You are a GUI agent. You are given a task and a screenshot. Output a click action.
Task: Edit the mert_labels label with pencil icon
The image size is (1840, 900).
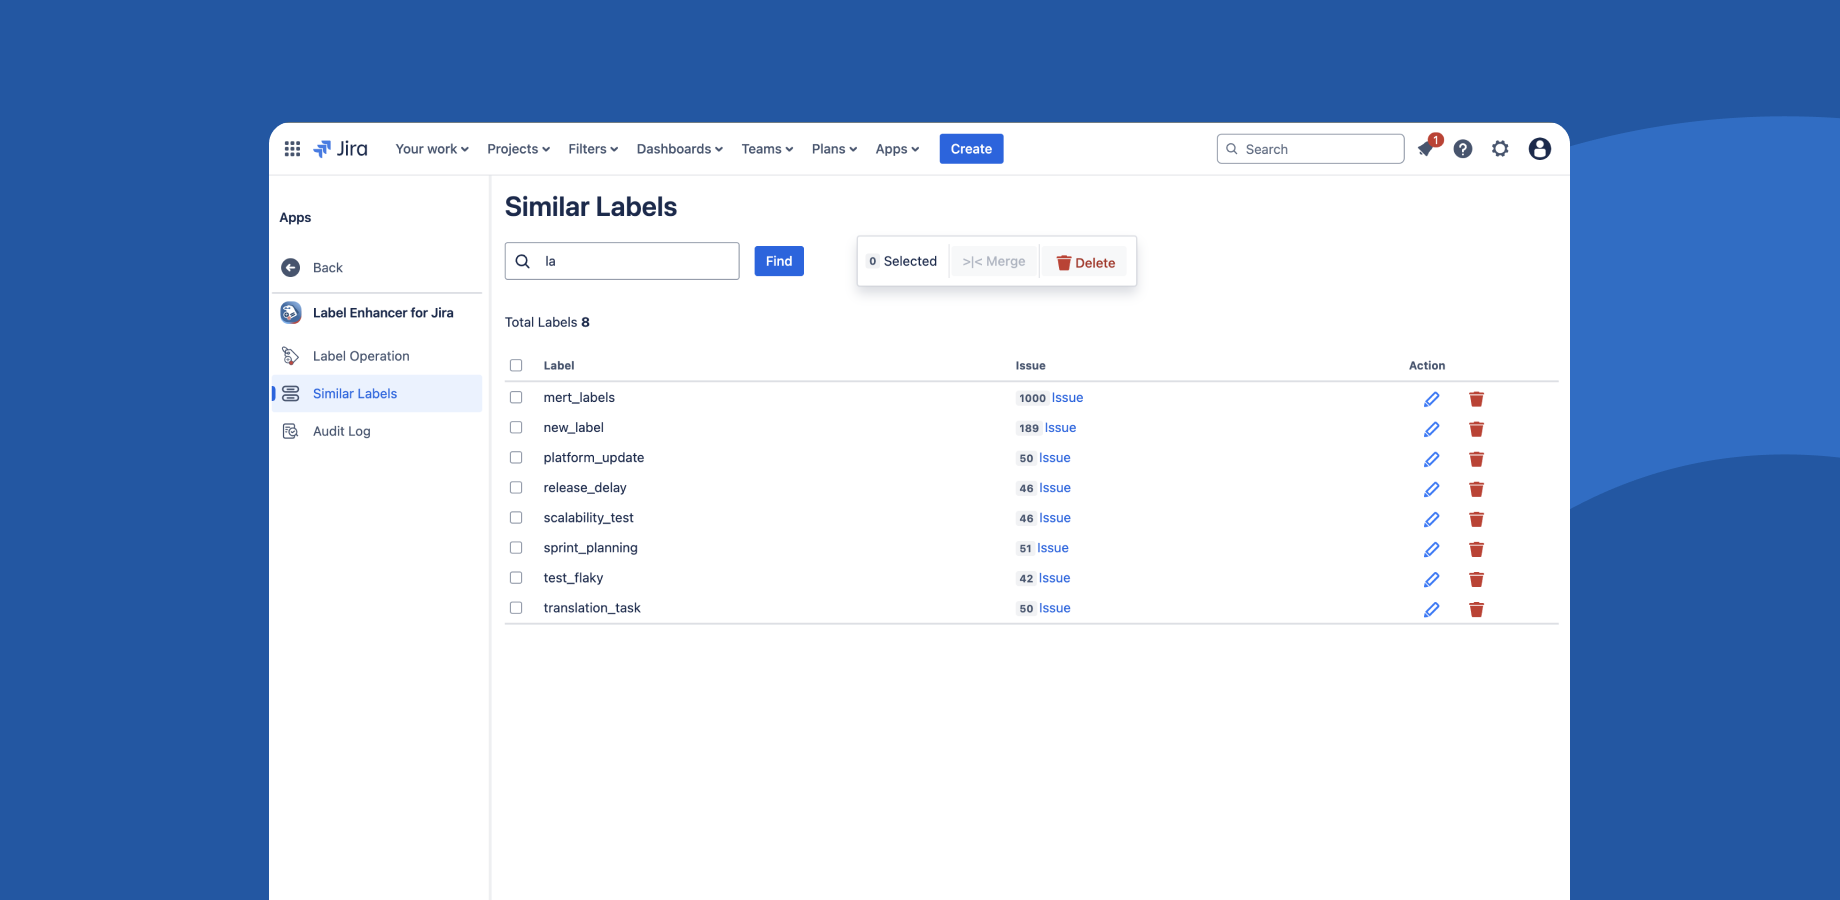pyautogui.click(x=1432, y=399)
